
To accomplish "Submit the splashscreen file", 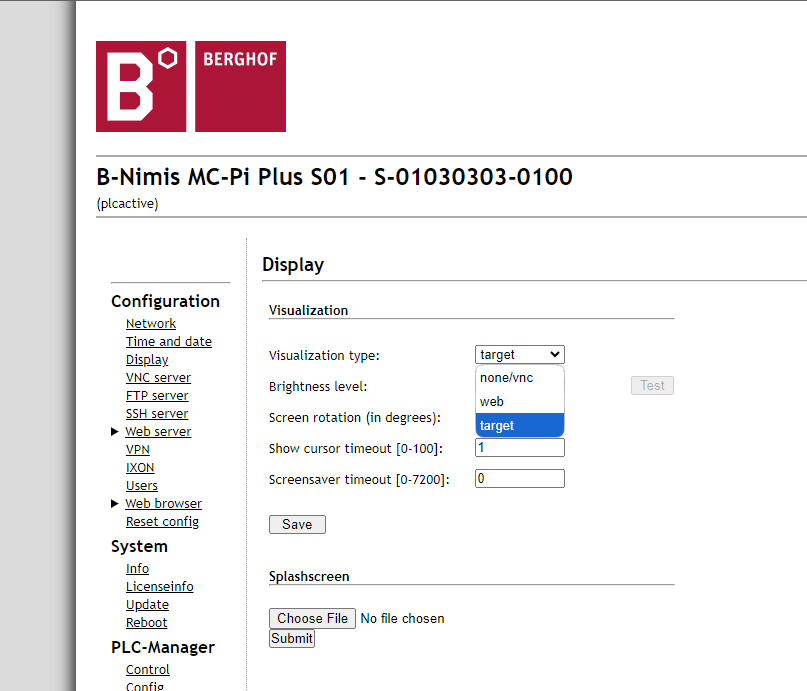I will (292, 639).
